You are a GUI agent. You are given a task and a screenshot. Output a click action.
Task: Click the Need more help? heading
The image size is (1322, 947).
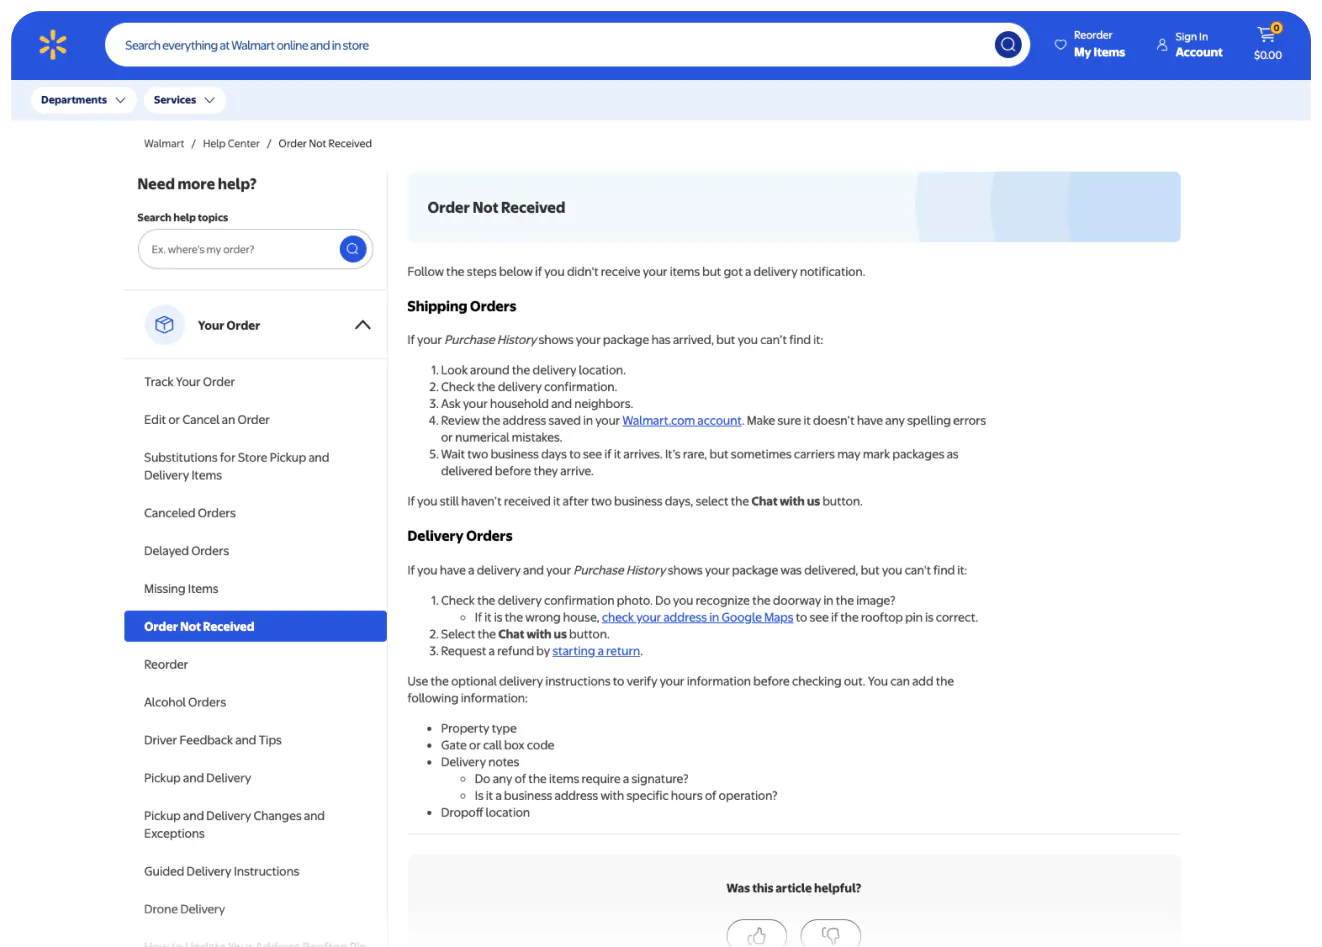(x=197, y=184)
